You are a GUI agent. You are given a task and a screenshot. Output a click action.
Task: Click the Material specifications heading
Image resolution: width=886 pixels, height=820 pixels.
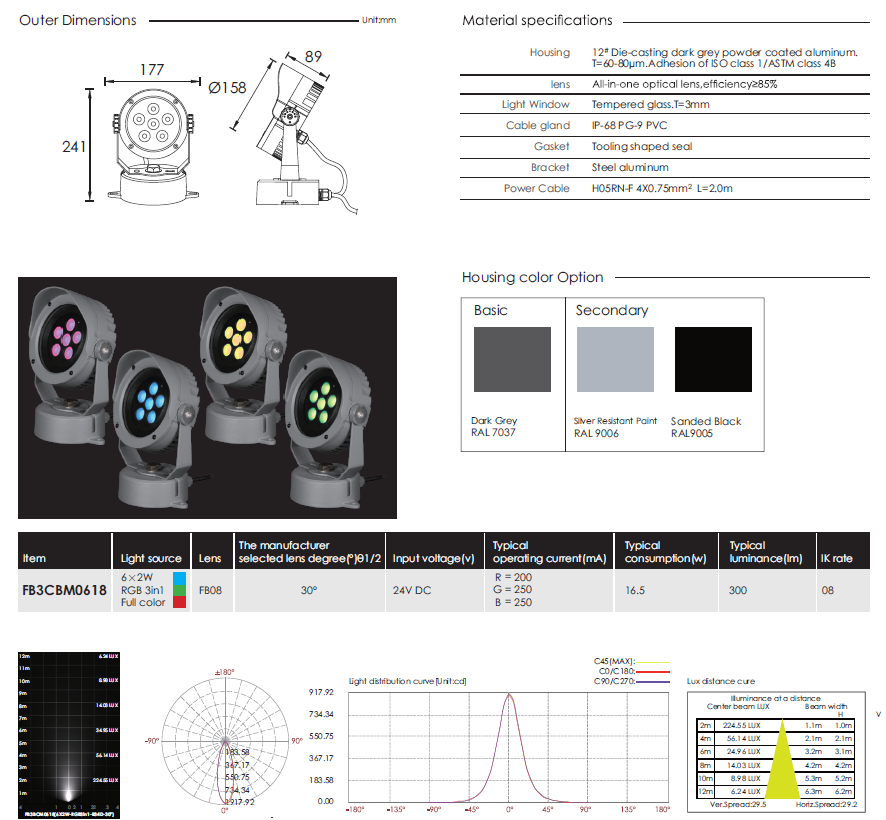[x=537, y=20]
